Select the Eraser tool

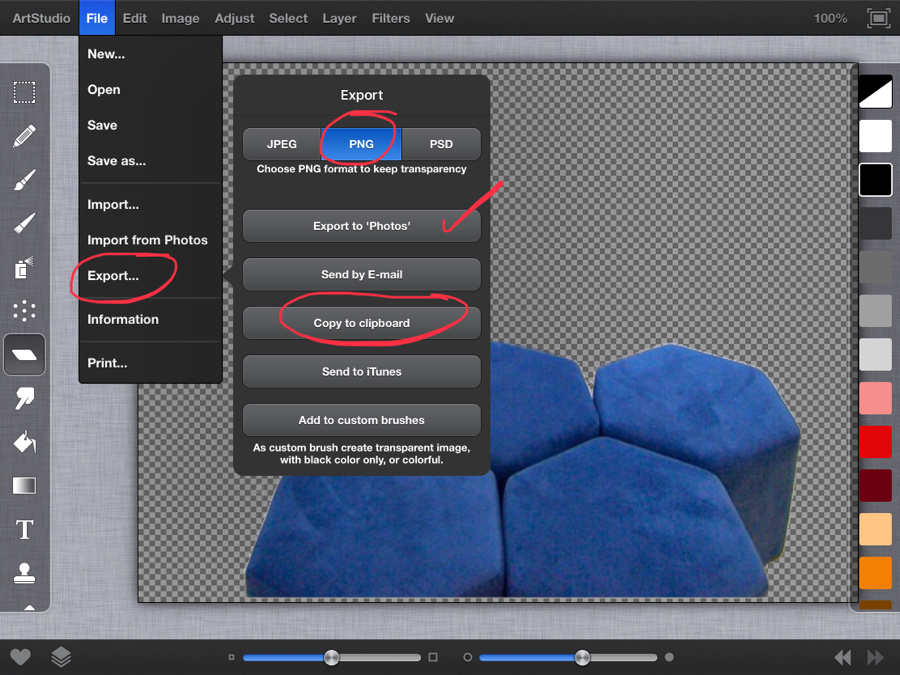tap(24, 355)
